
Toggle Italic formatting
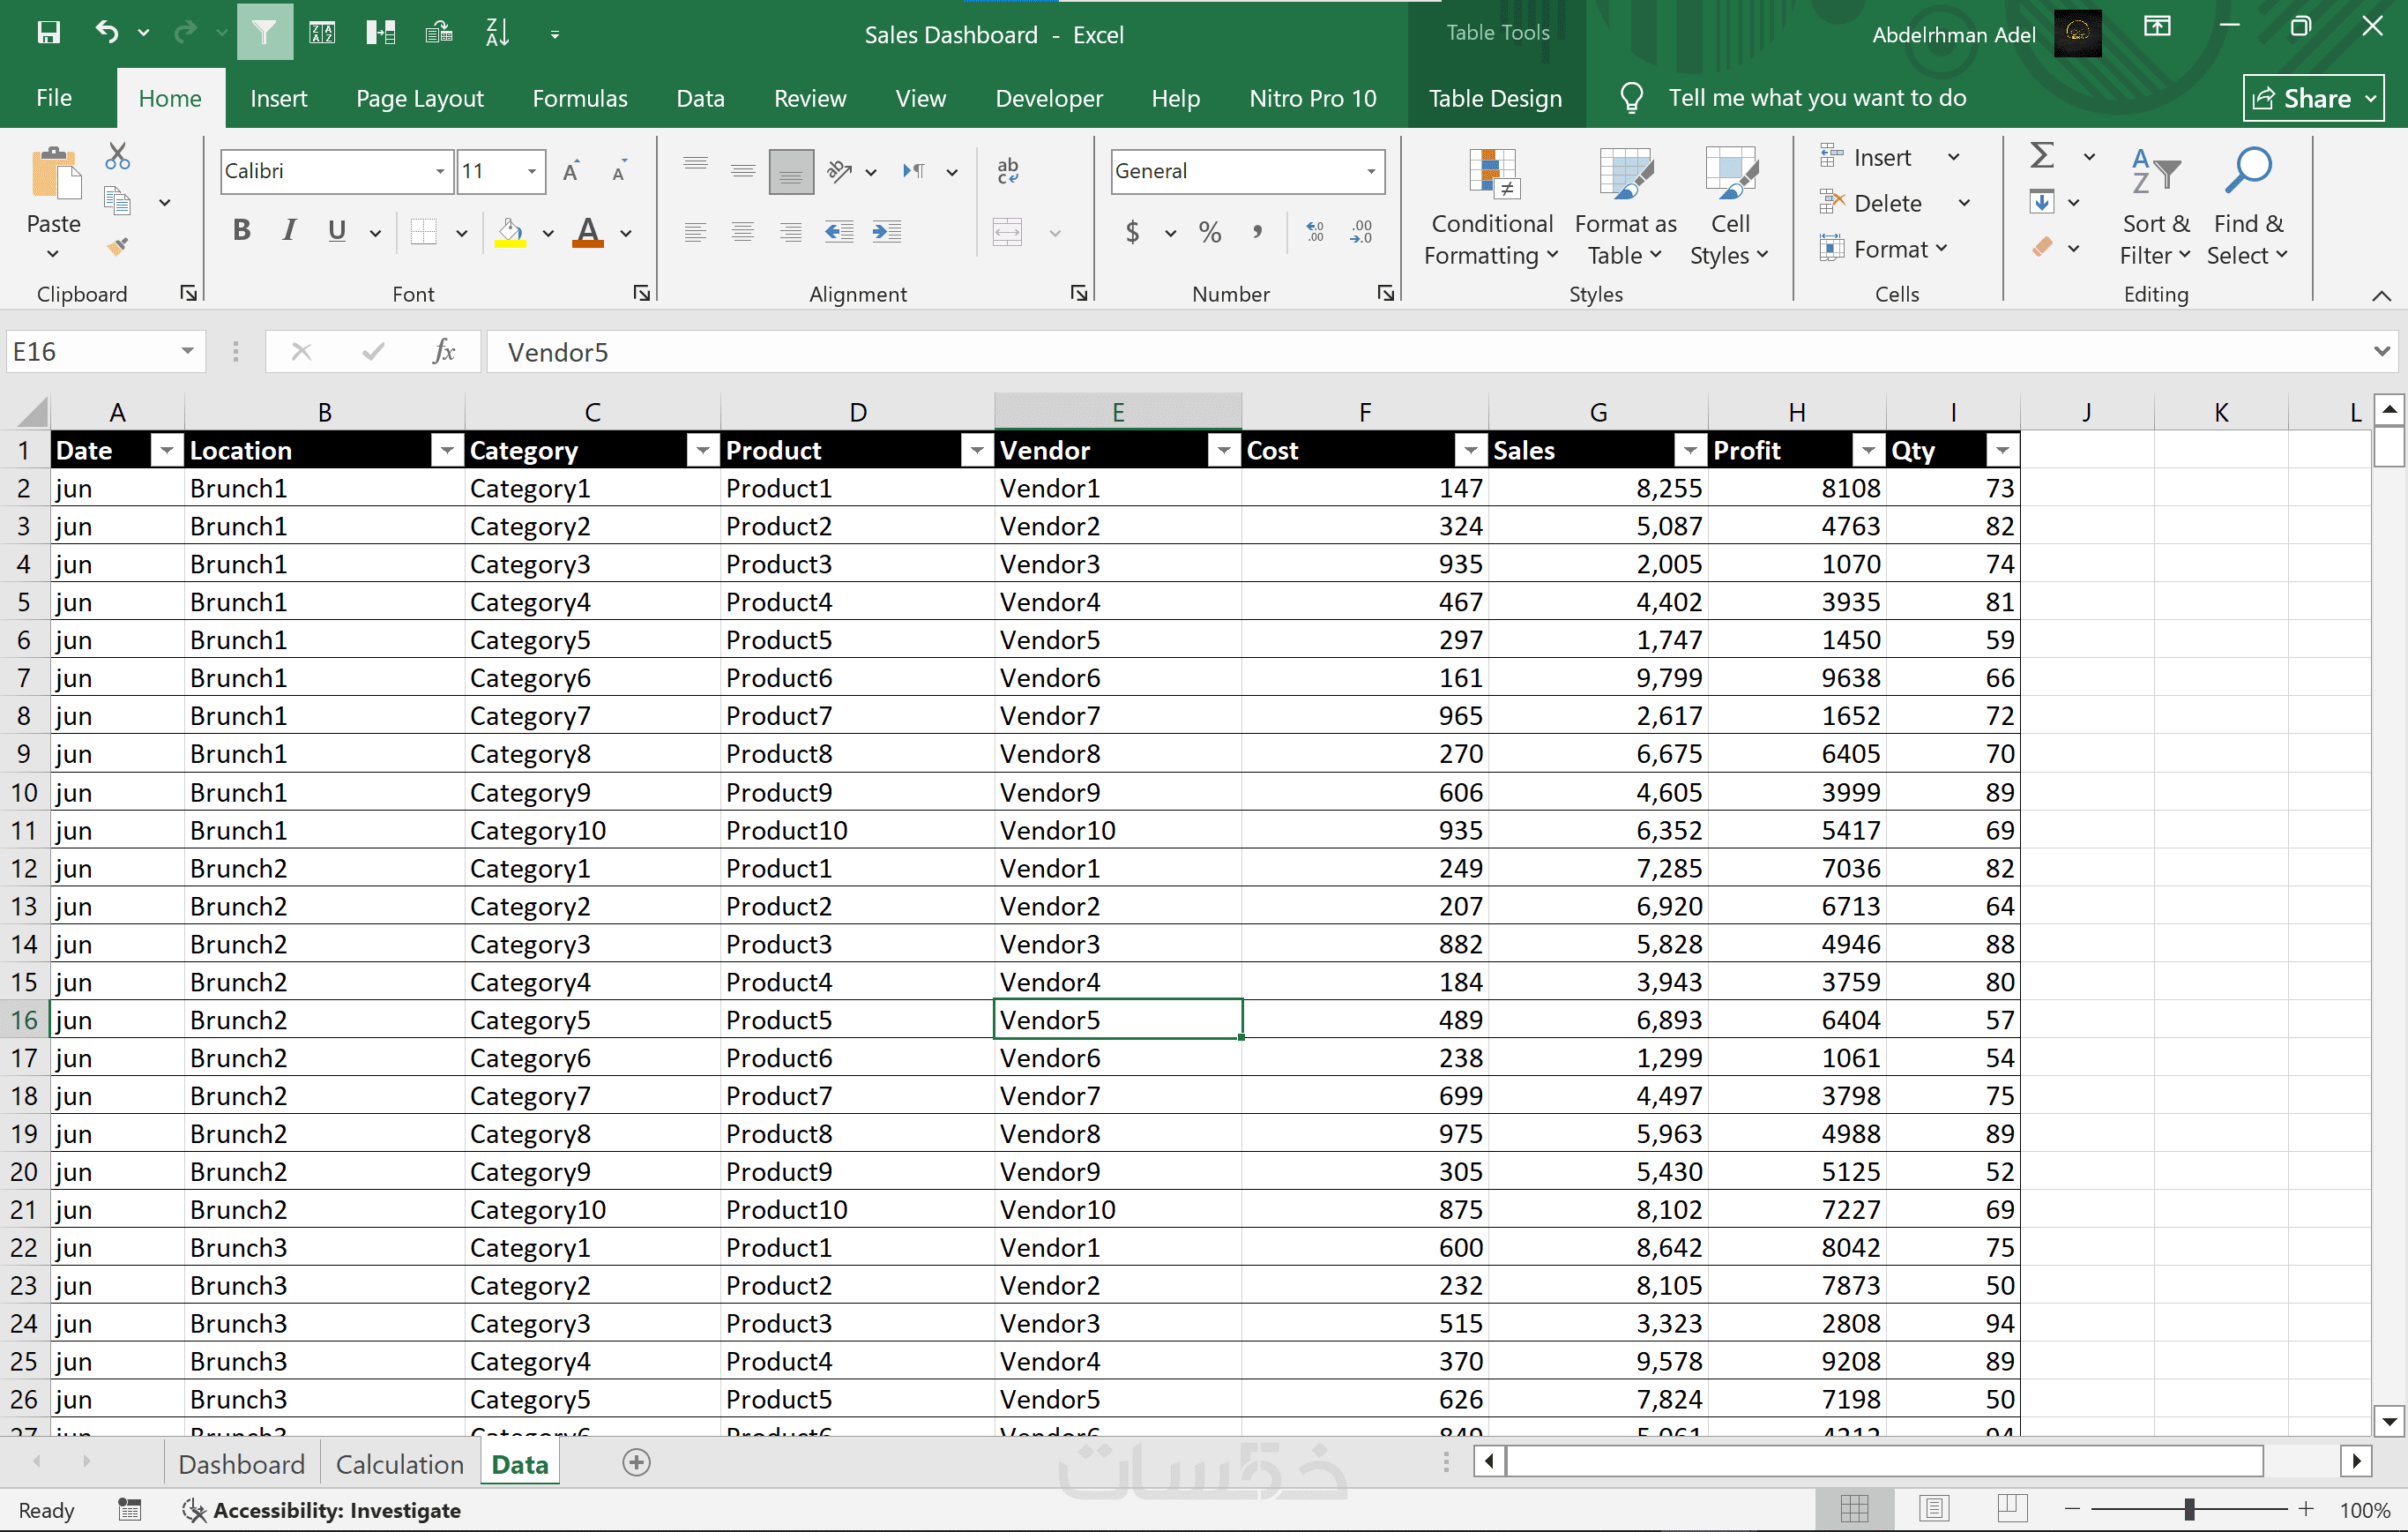click(289, 232)
